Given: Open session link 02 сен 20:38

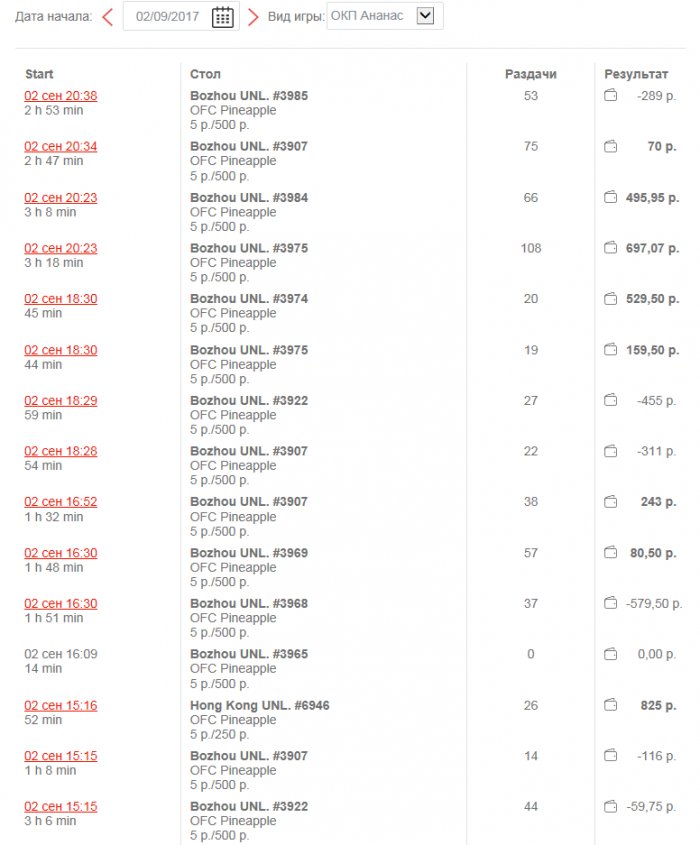Looking at the screenshot, I should coord(61,96).
